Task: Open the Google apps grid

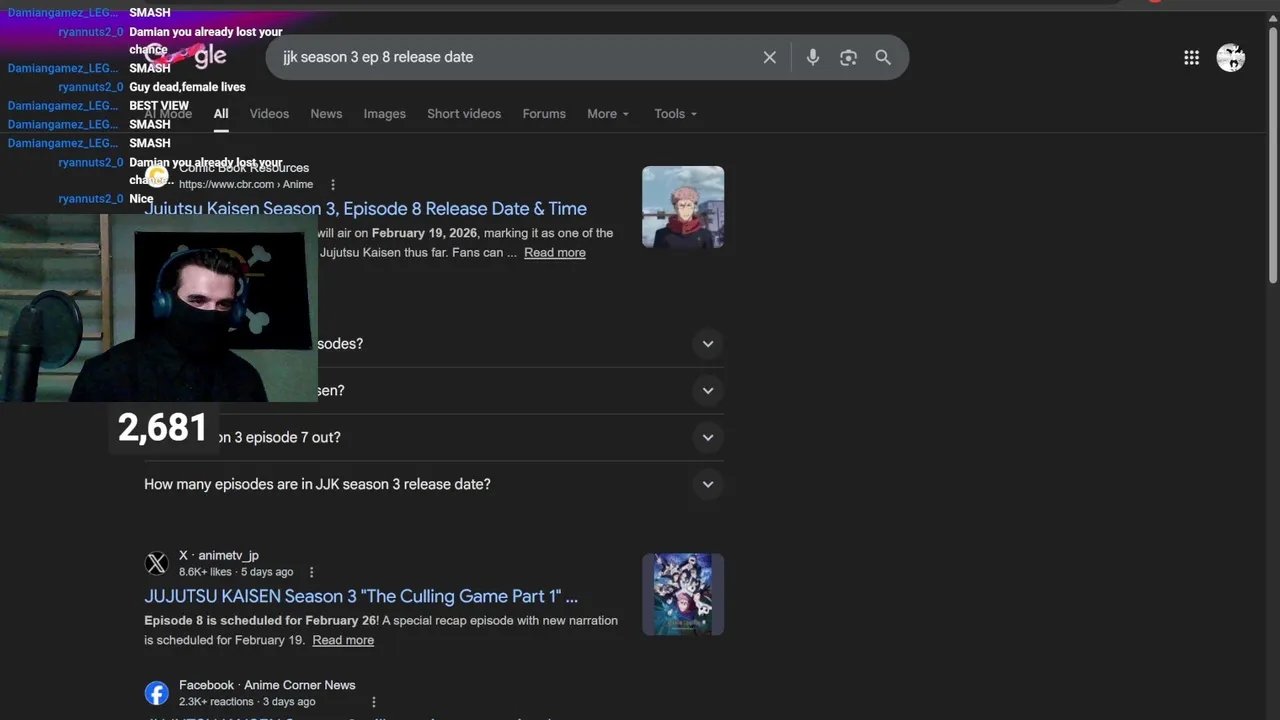Action: [1191, 58]
